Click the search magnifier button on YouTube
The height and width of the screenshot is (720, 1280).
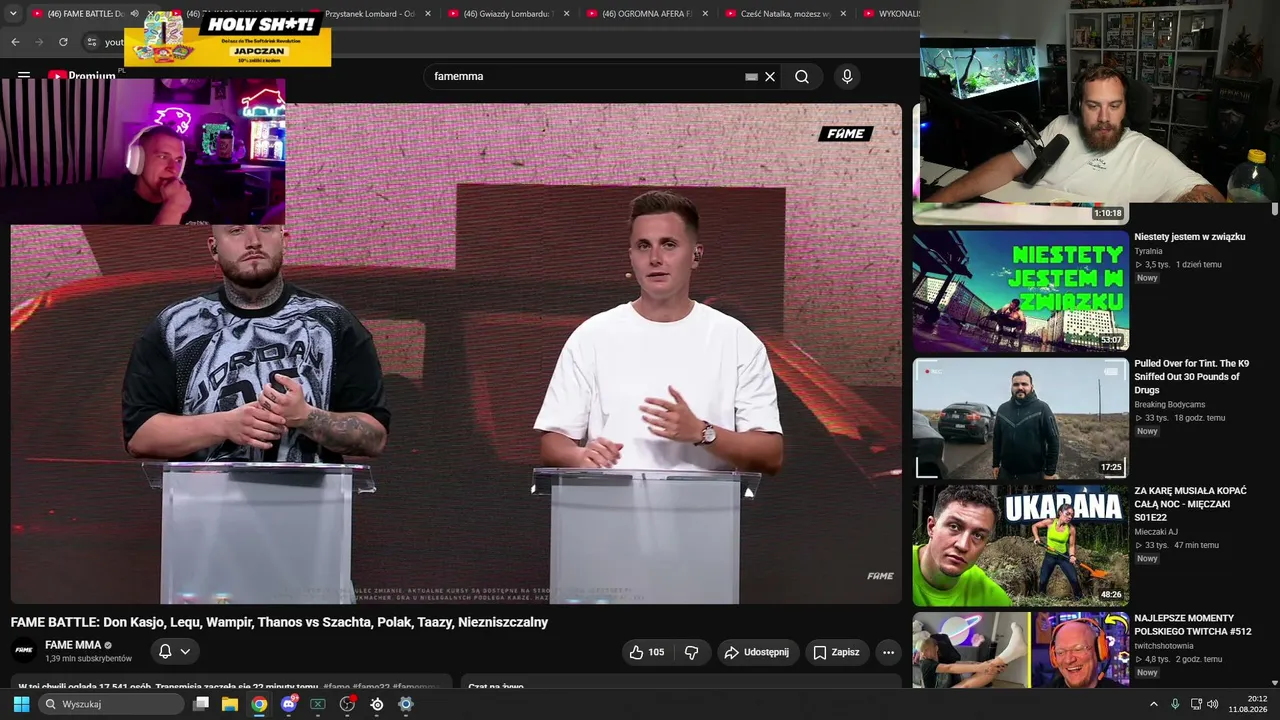pos(802,77)
